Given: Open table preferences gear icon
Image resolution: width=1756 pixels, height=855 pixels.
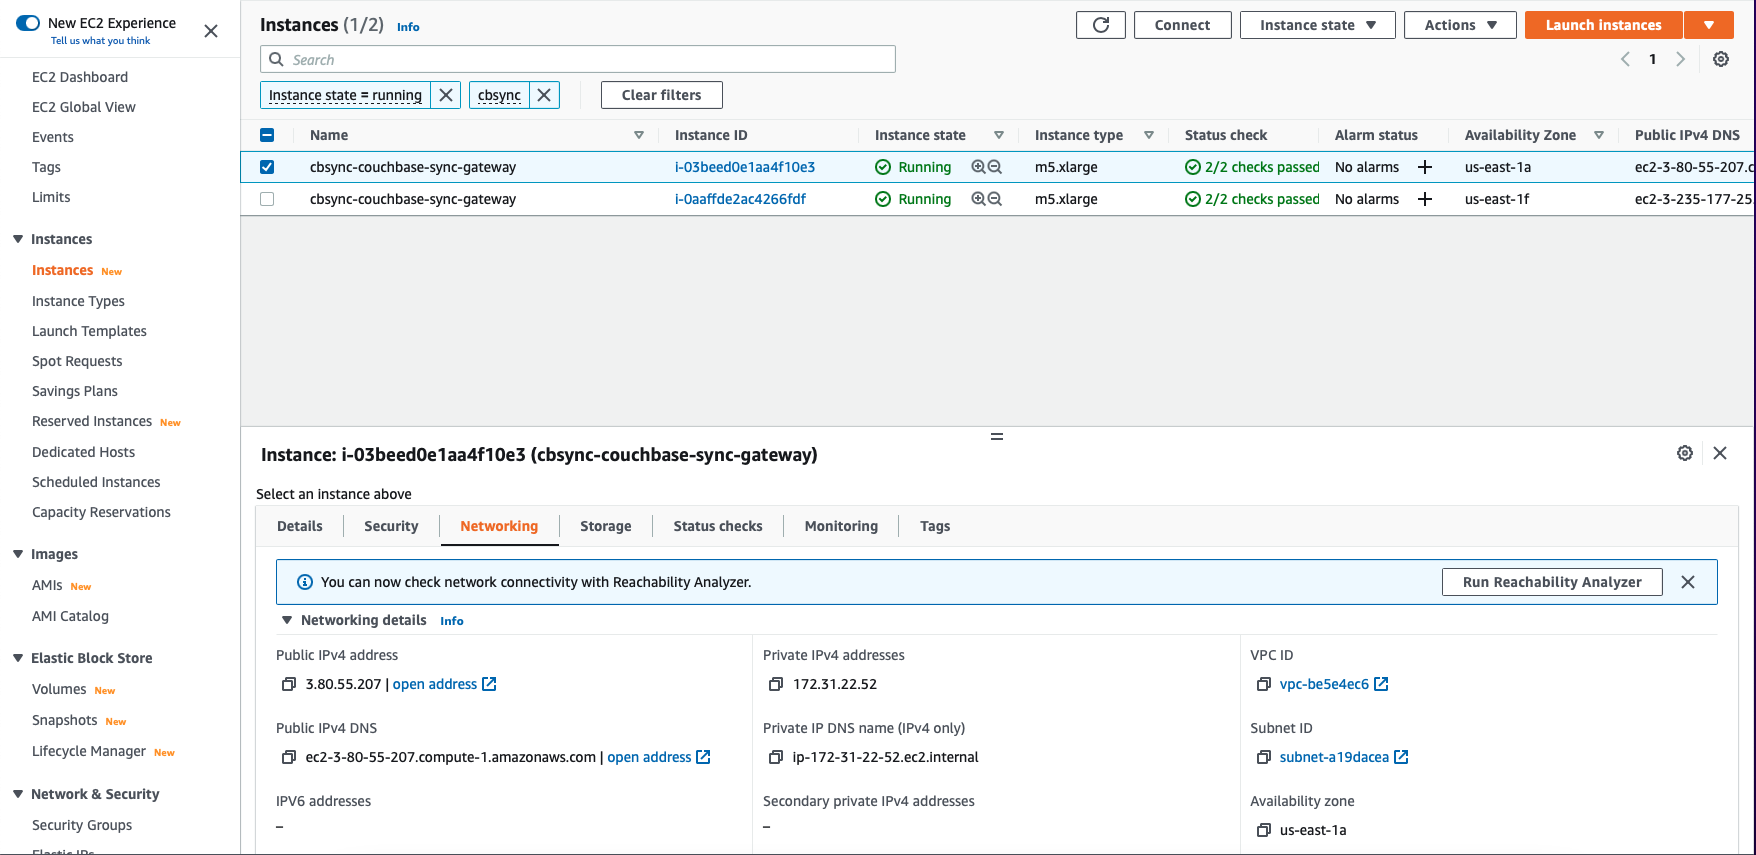Looking at the screenshot, I should pyautogui.click(x=1721, y=59).
